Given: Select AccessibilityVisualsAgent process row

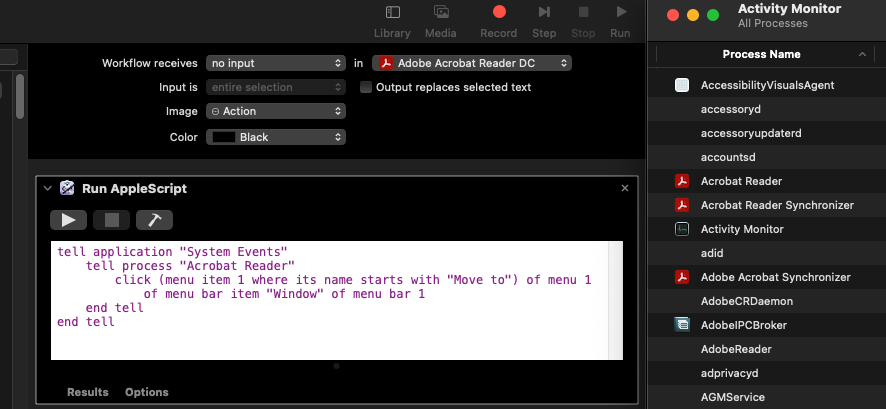Looking at the screenshot, I should [x=767, y=85].
